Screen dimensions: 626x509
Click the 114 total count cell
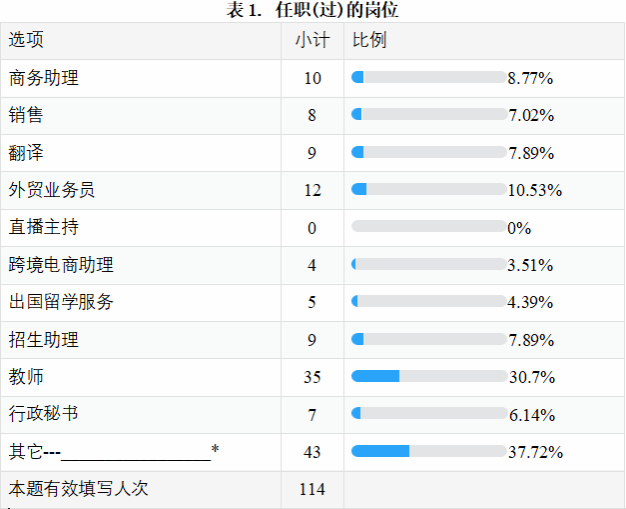(312, 489)
